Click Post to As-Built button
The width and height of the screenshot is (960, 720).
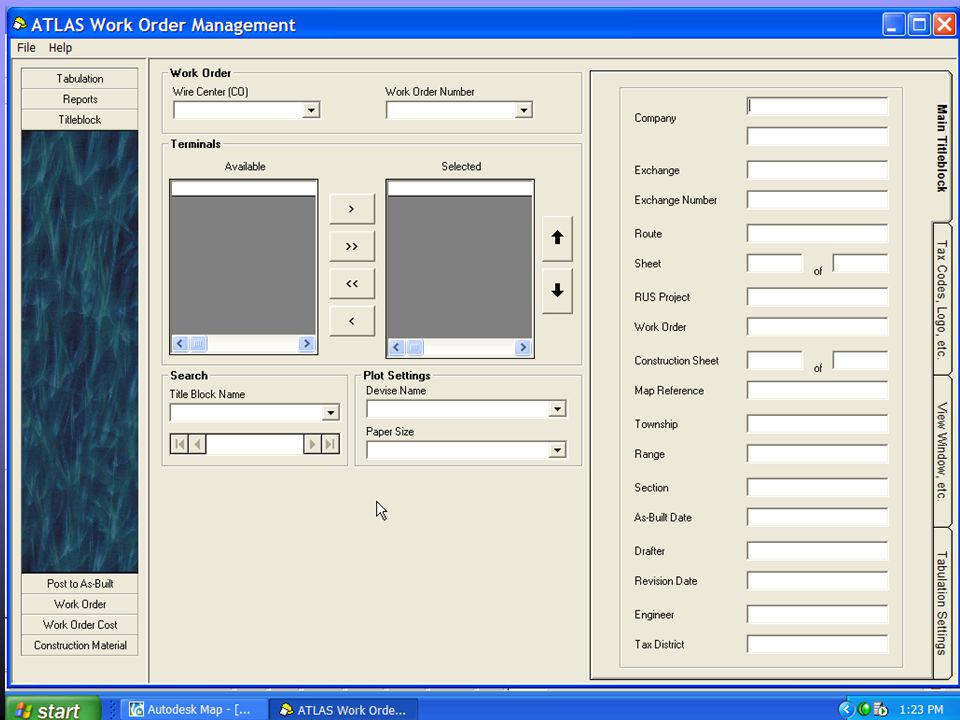[80, 583]
